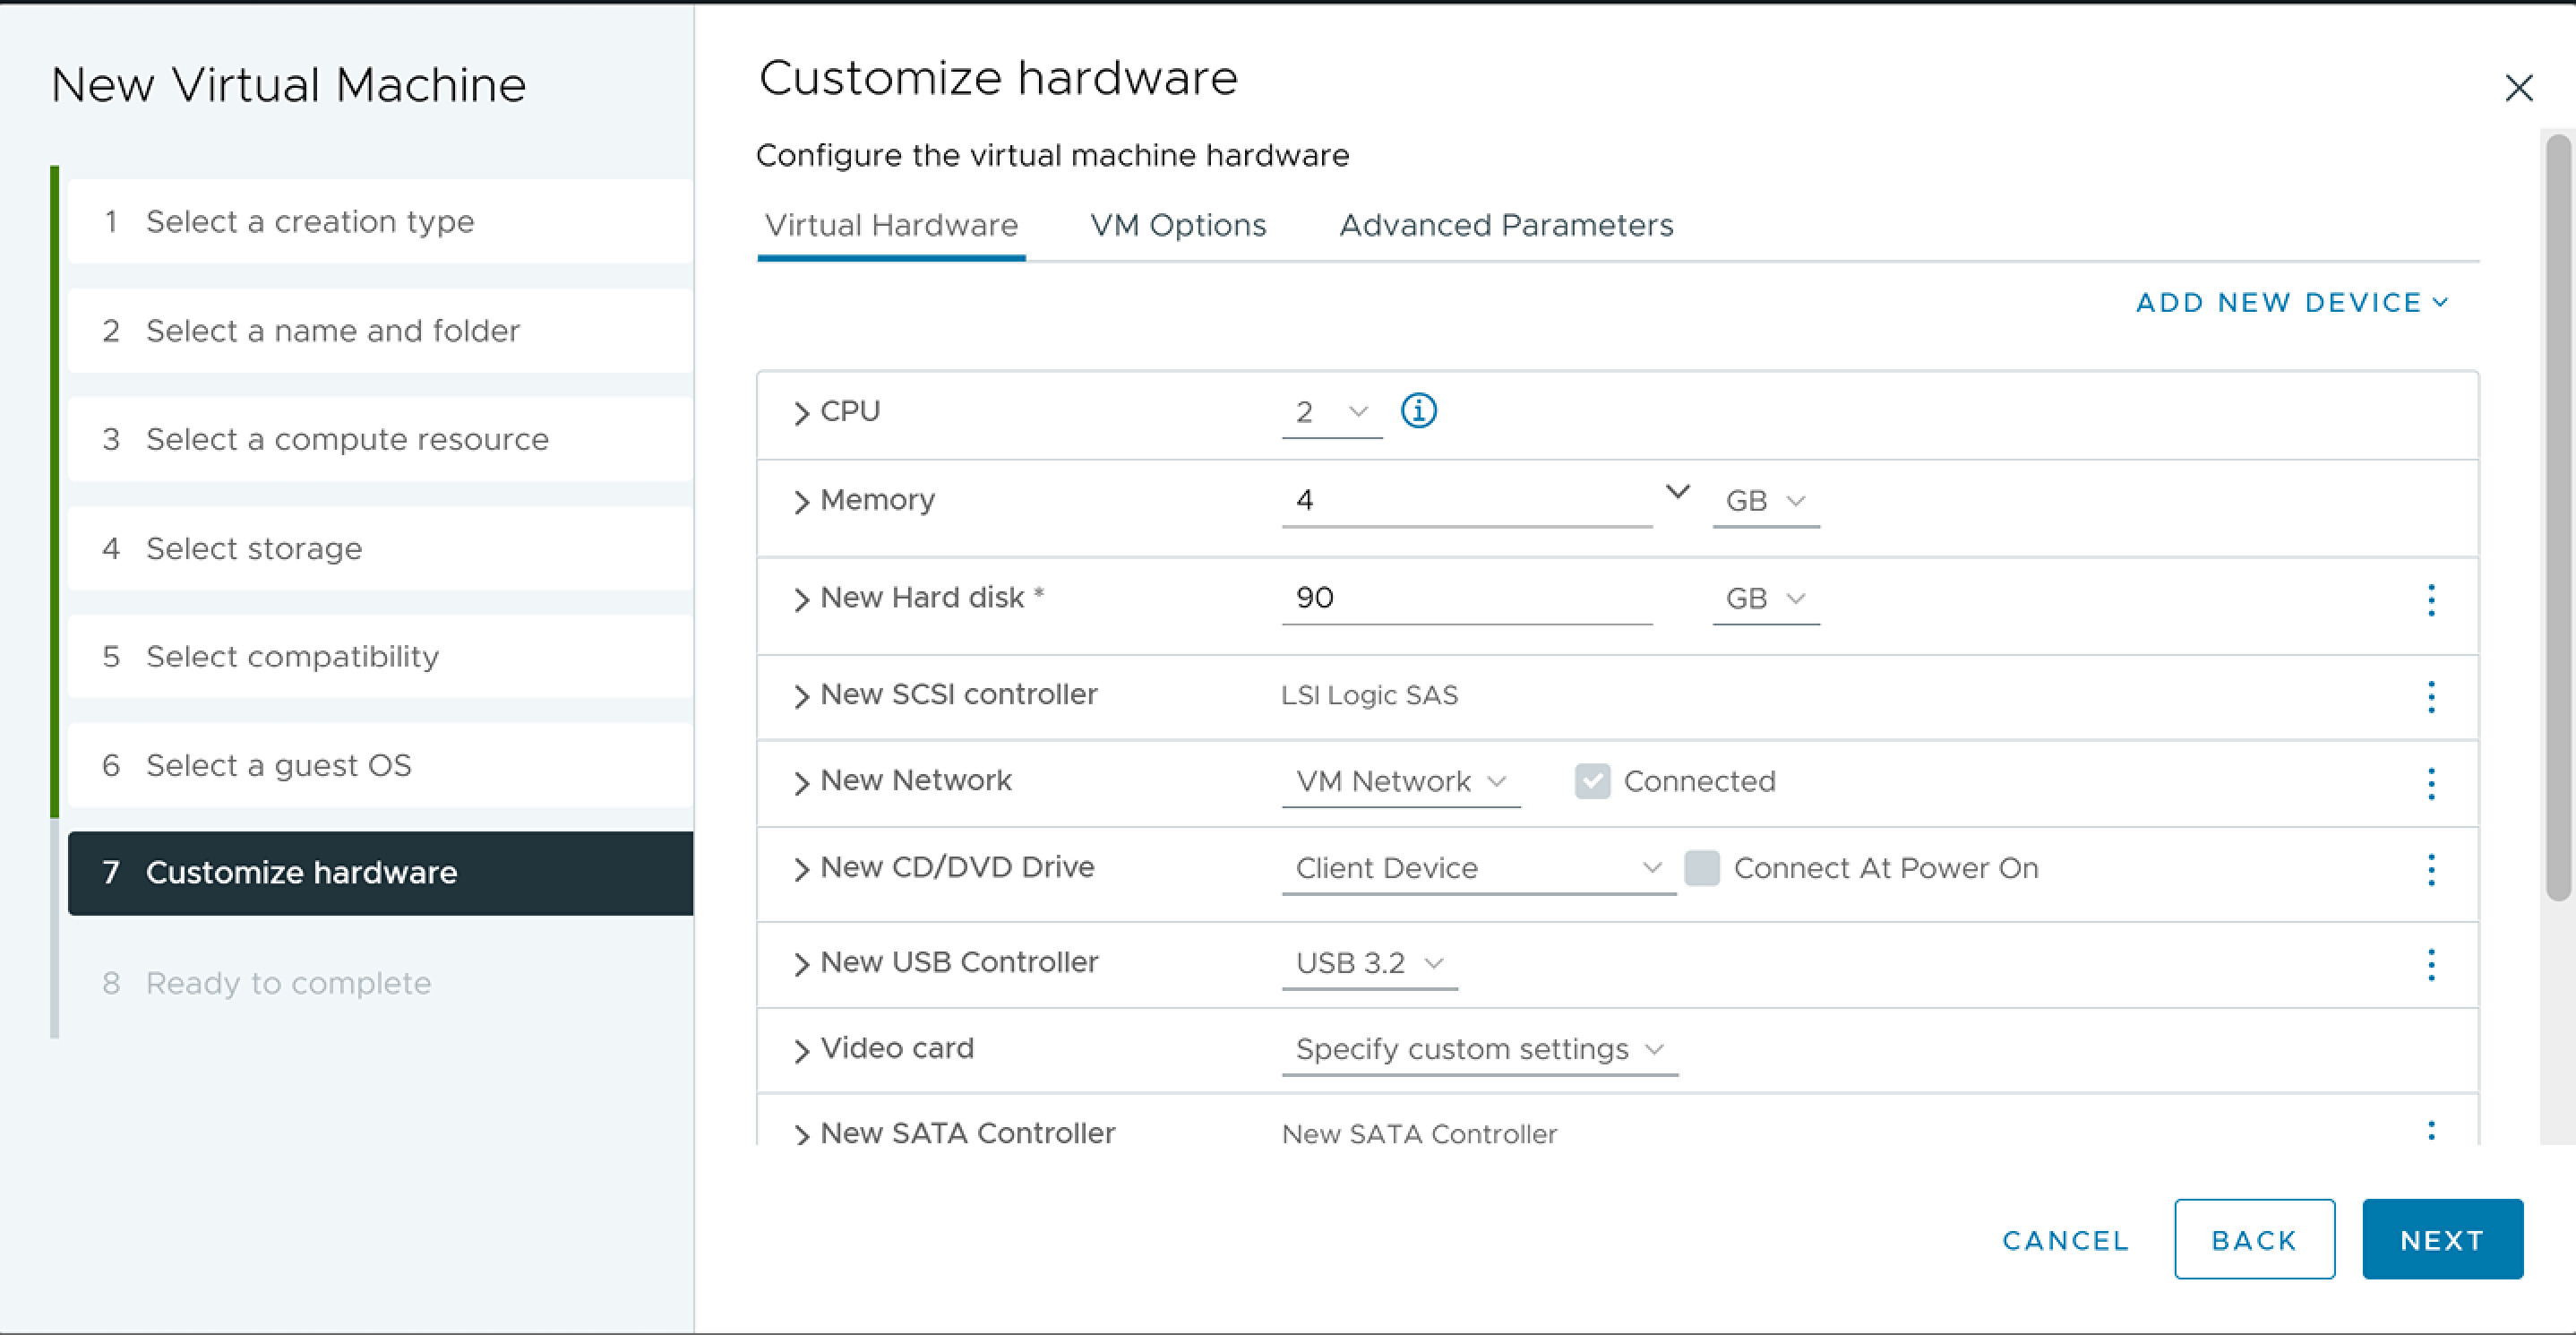Open the New Network actions menu

click(2431, 784)
